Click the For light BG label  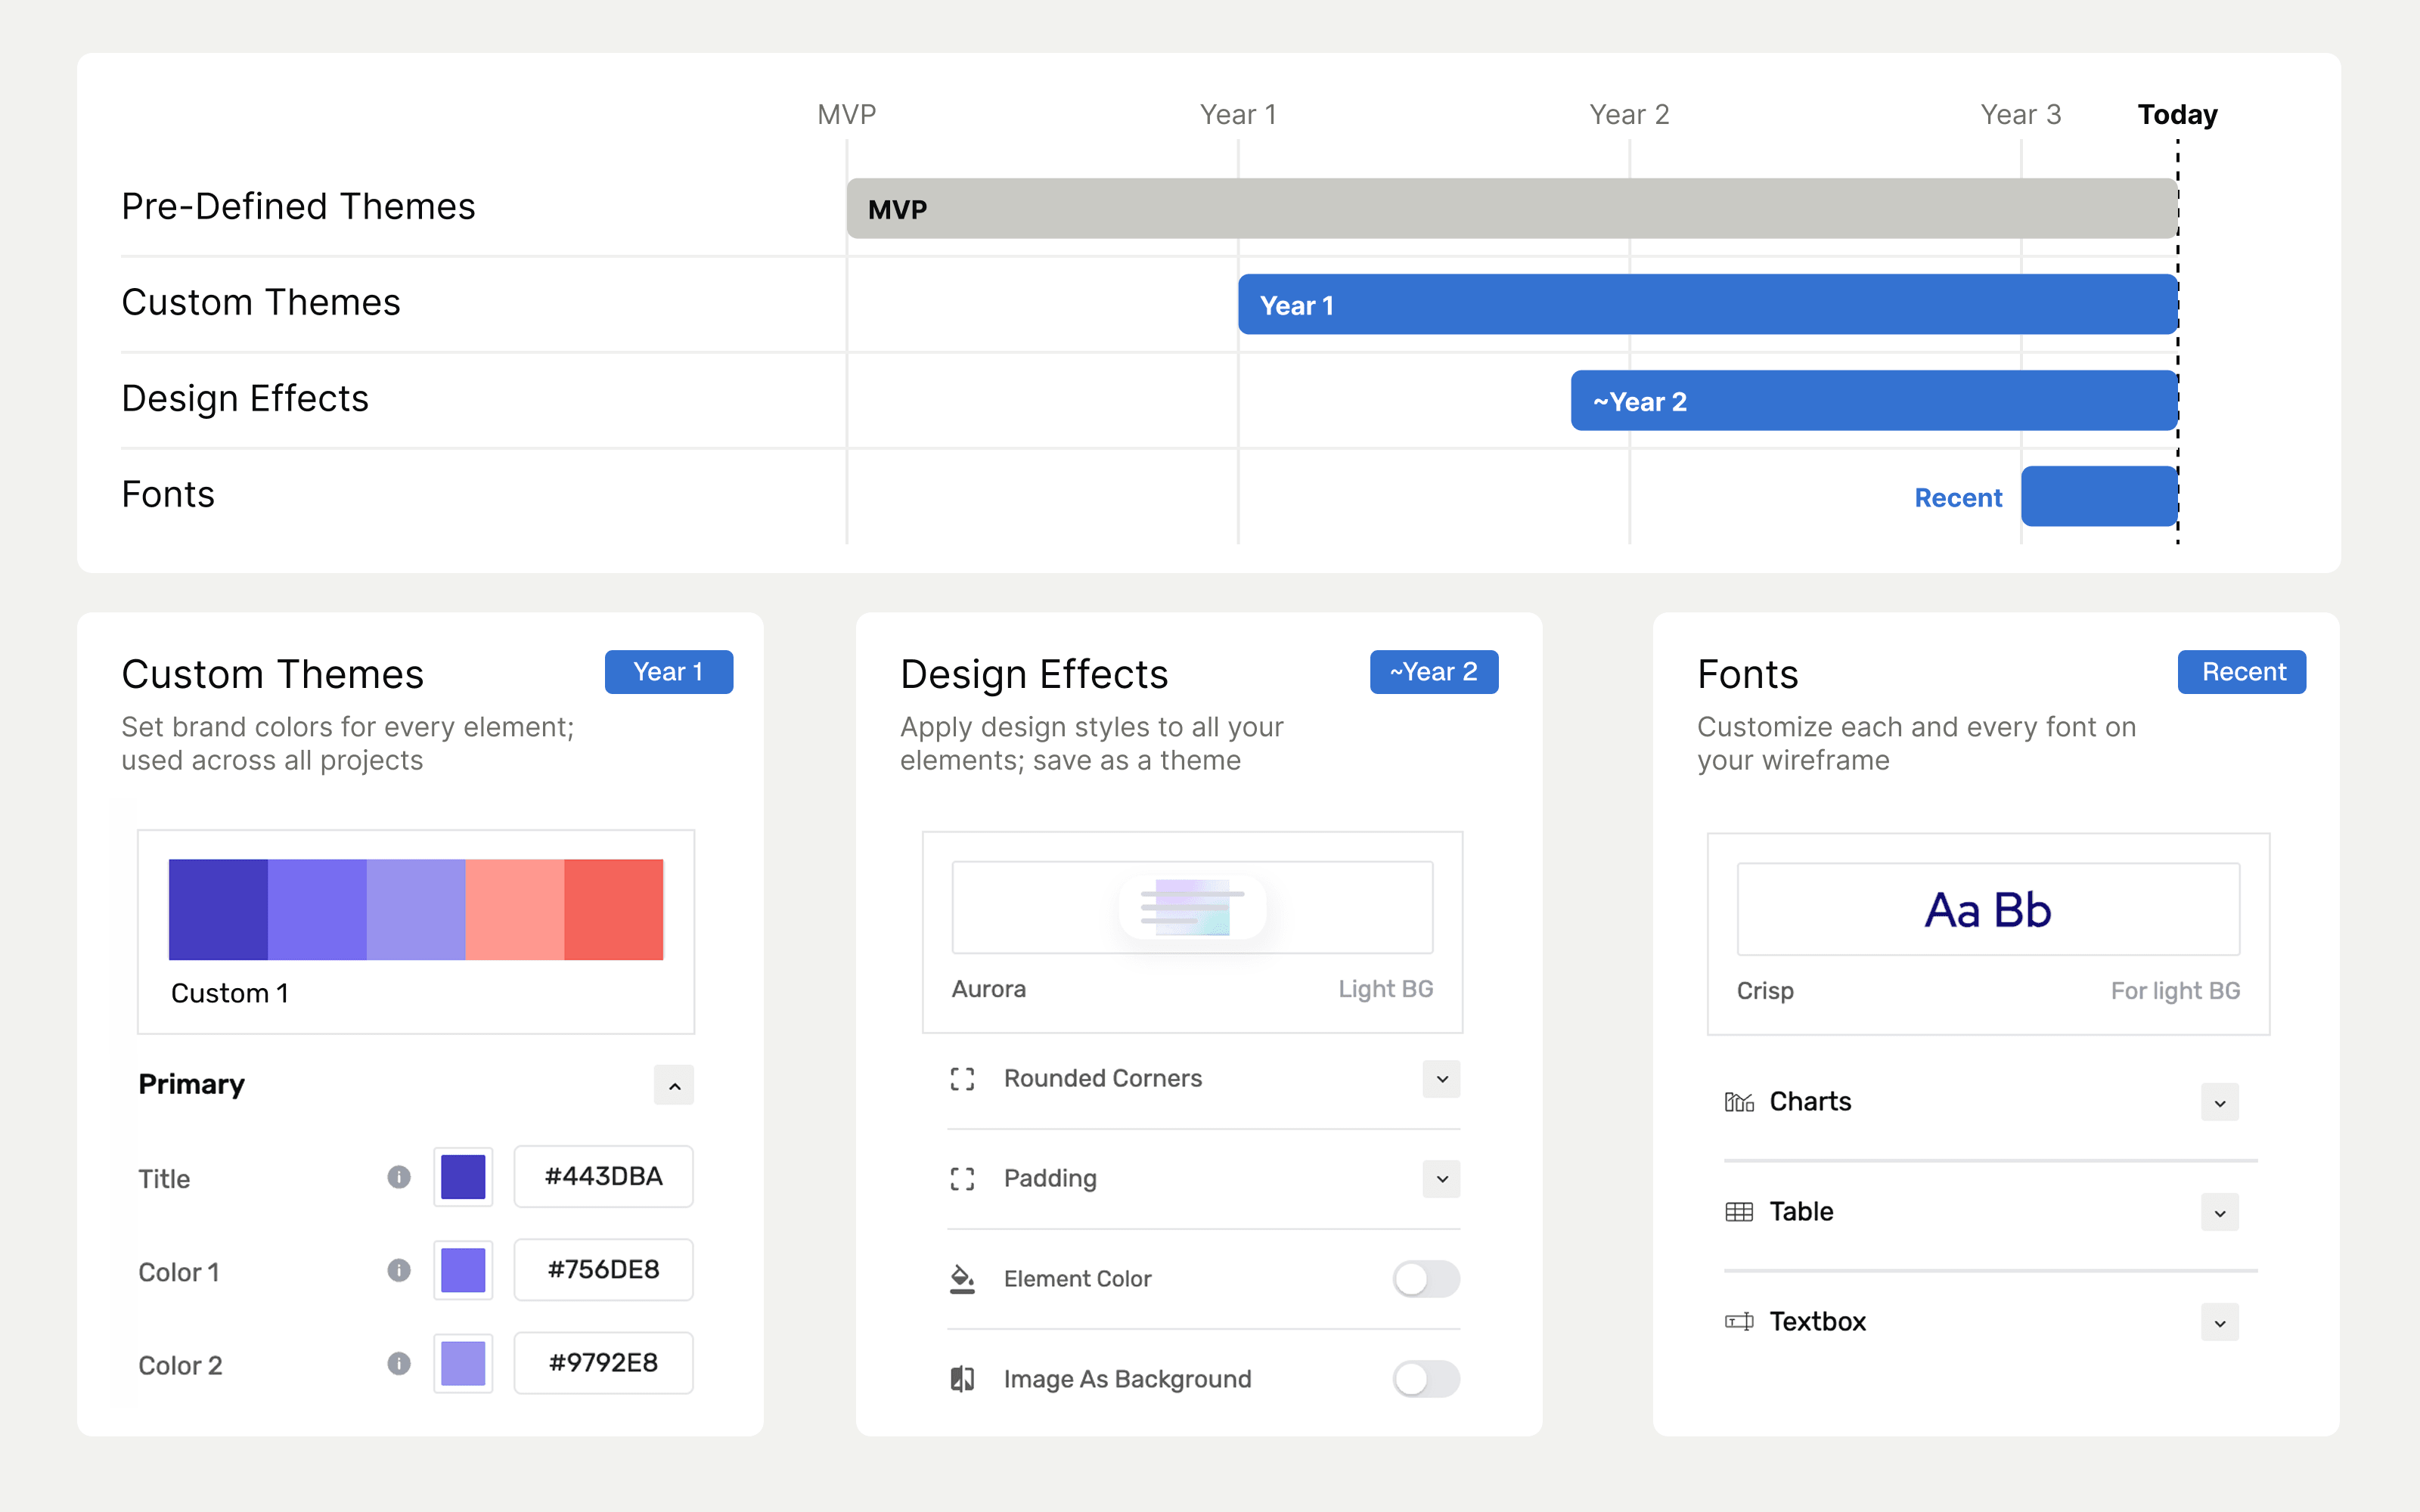(x=2175, y=991)
